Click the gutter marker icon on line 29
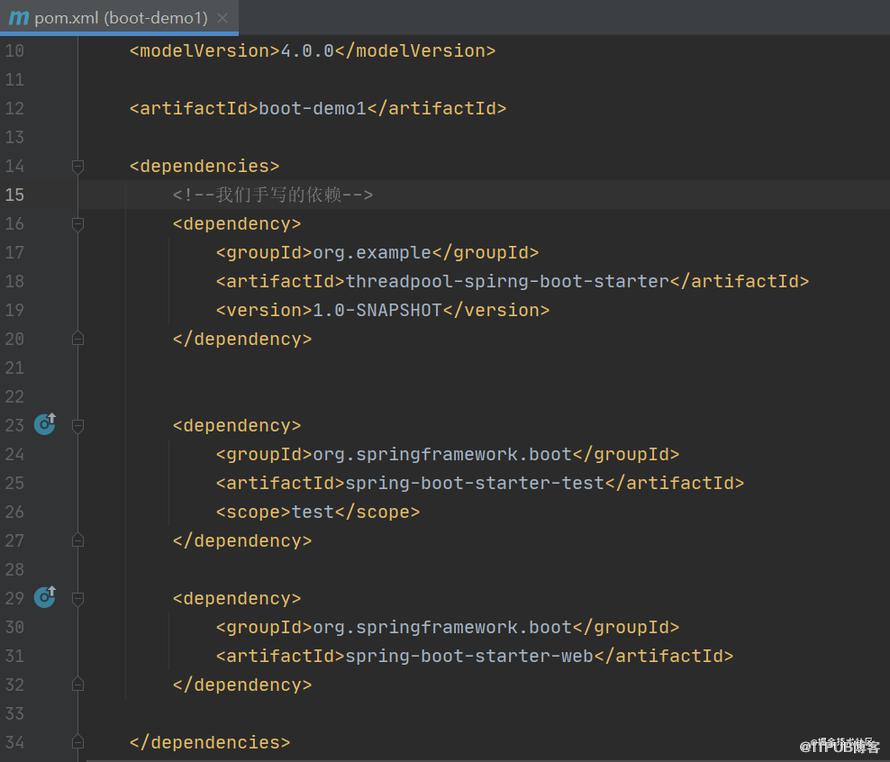This screenshot has height=762, width=890. pyautogui.click(x=45, y=597)
